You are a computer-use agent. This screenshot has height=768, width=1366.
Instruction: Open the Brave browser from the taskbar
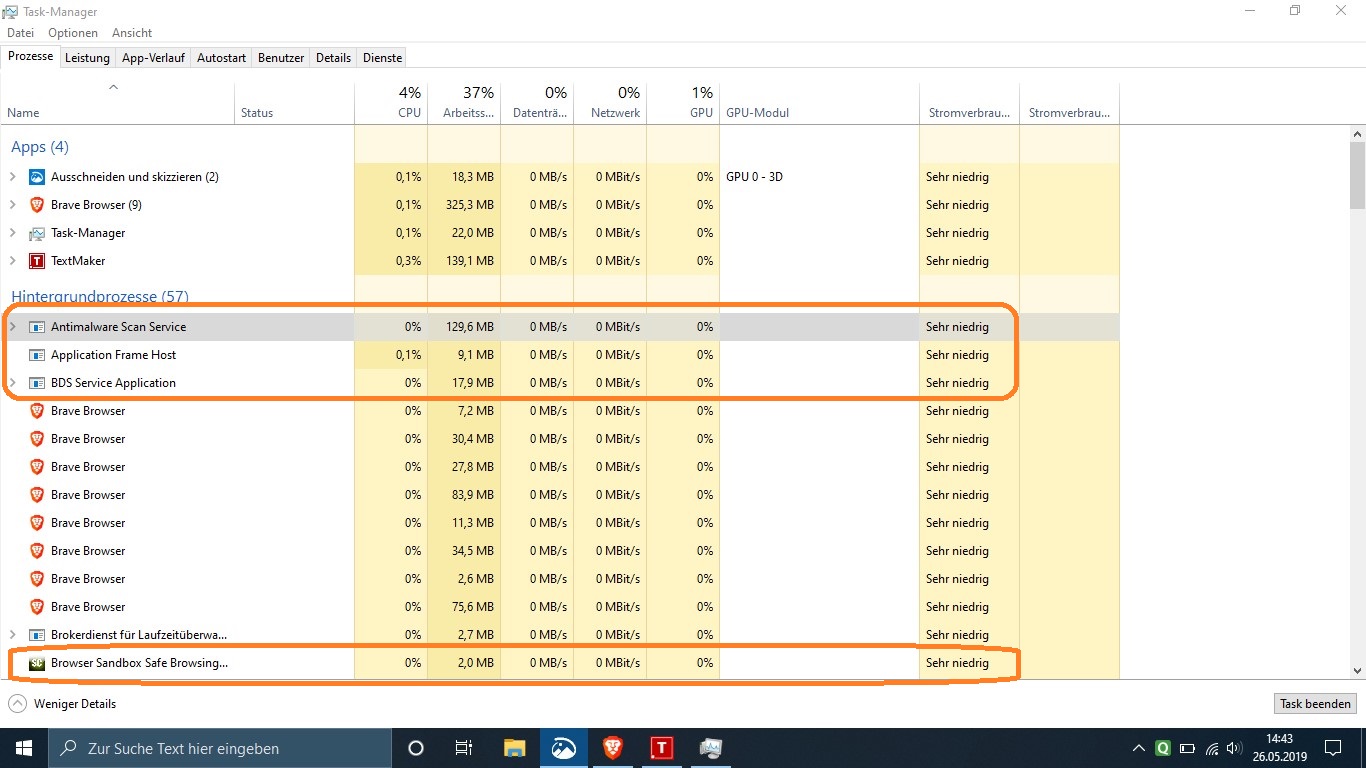612,747
